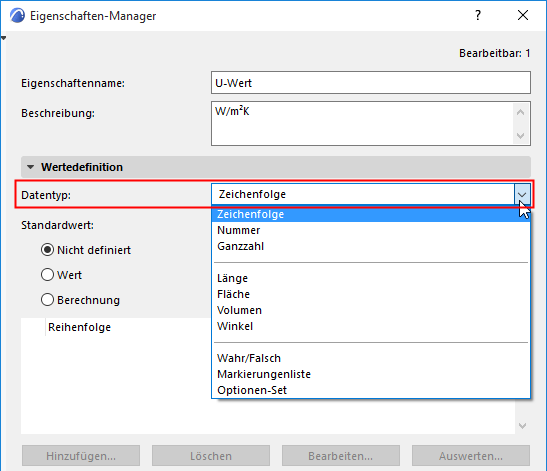Select Länge from the list
The image size is (547, 471).
click(371, 278)
